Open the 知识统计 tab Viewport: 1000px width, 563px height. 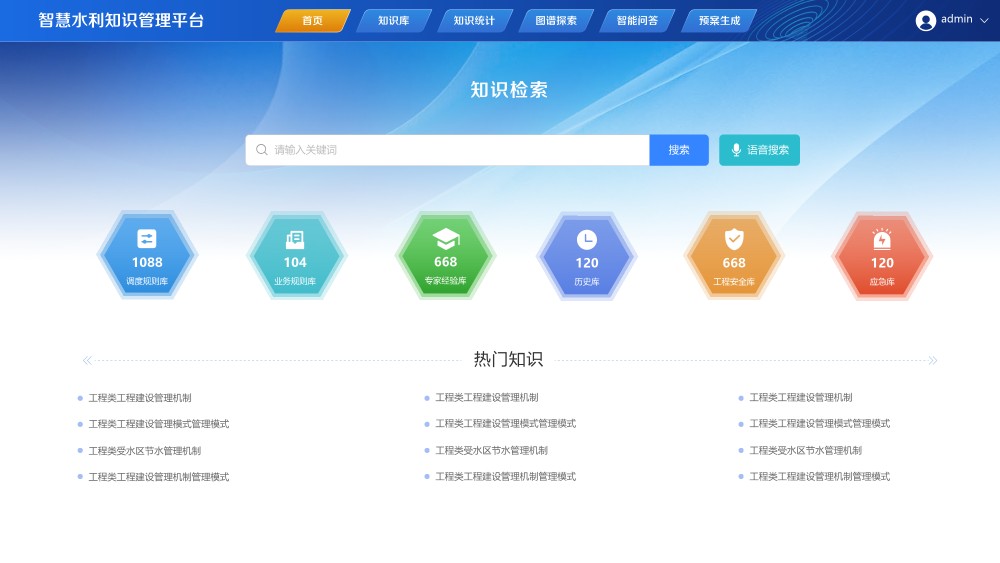click(474, 20)
